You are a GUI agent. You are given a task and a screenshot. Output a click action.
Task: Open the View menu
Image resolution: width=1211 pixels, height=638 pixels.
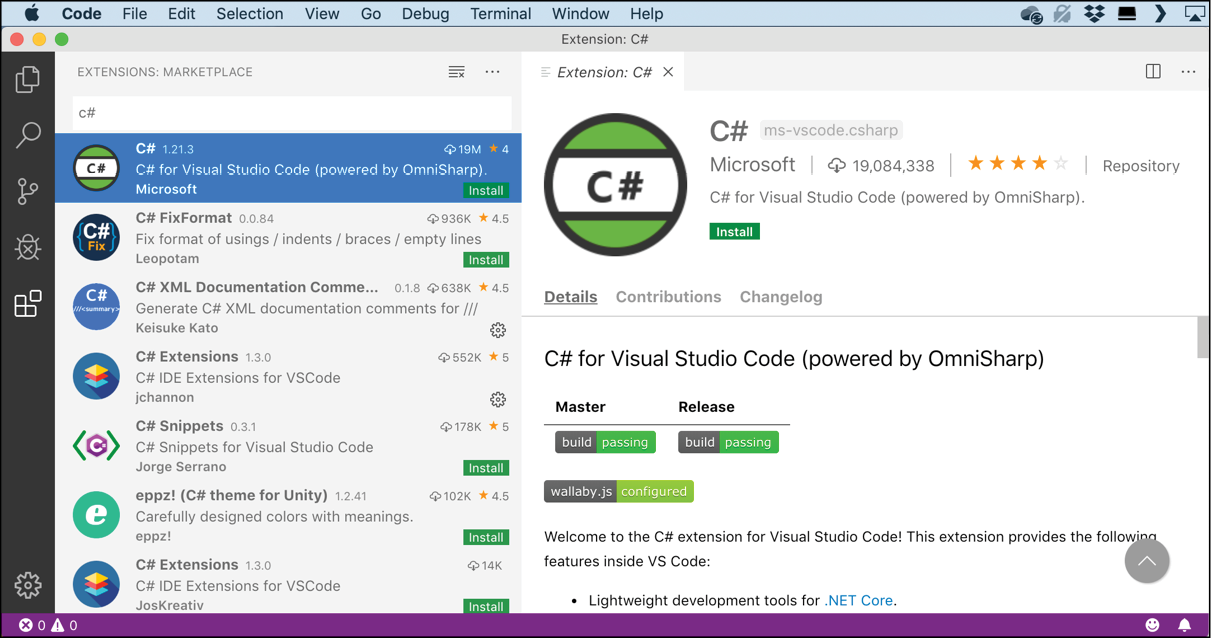(x=322, y=14)
